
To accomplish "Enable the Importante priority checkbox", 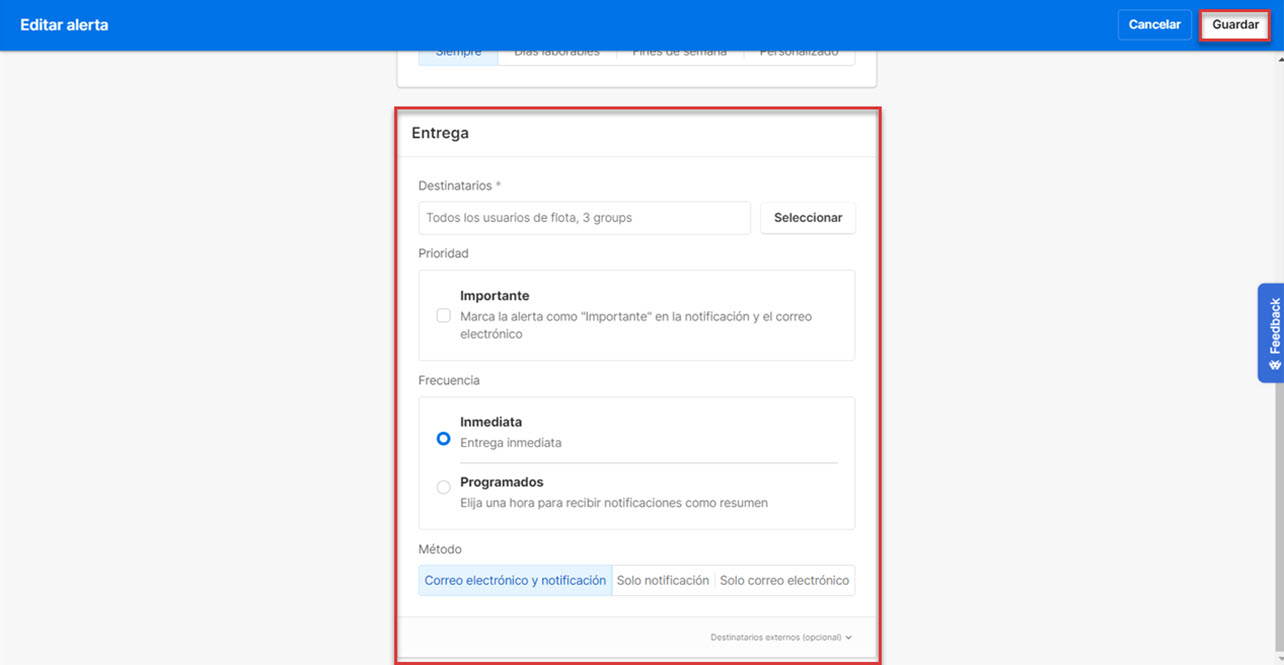I will pos(443,315).
